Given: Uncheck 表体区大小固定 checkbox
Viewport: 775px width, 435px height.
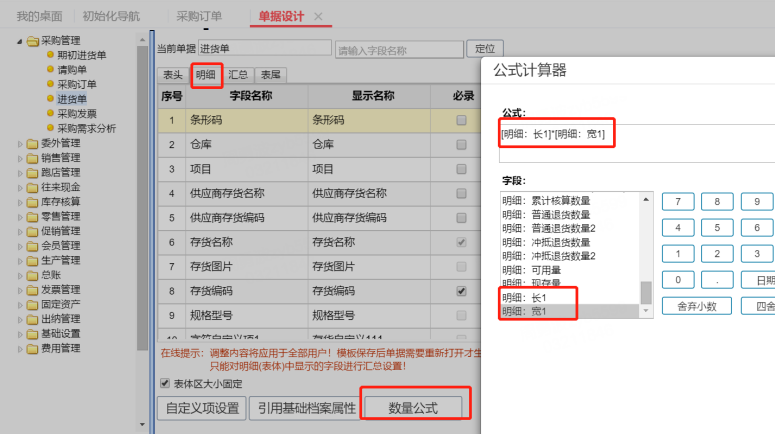Looking at the screenshot, I should coord(165,383).
